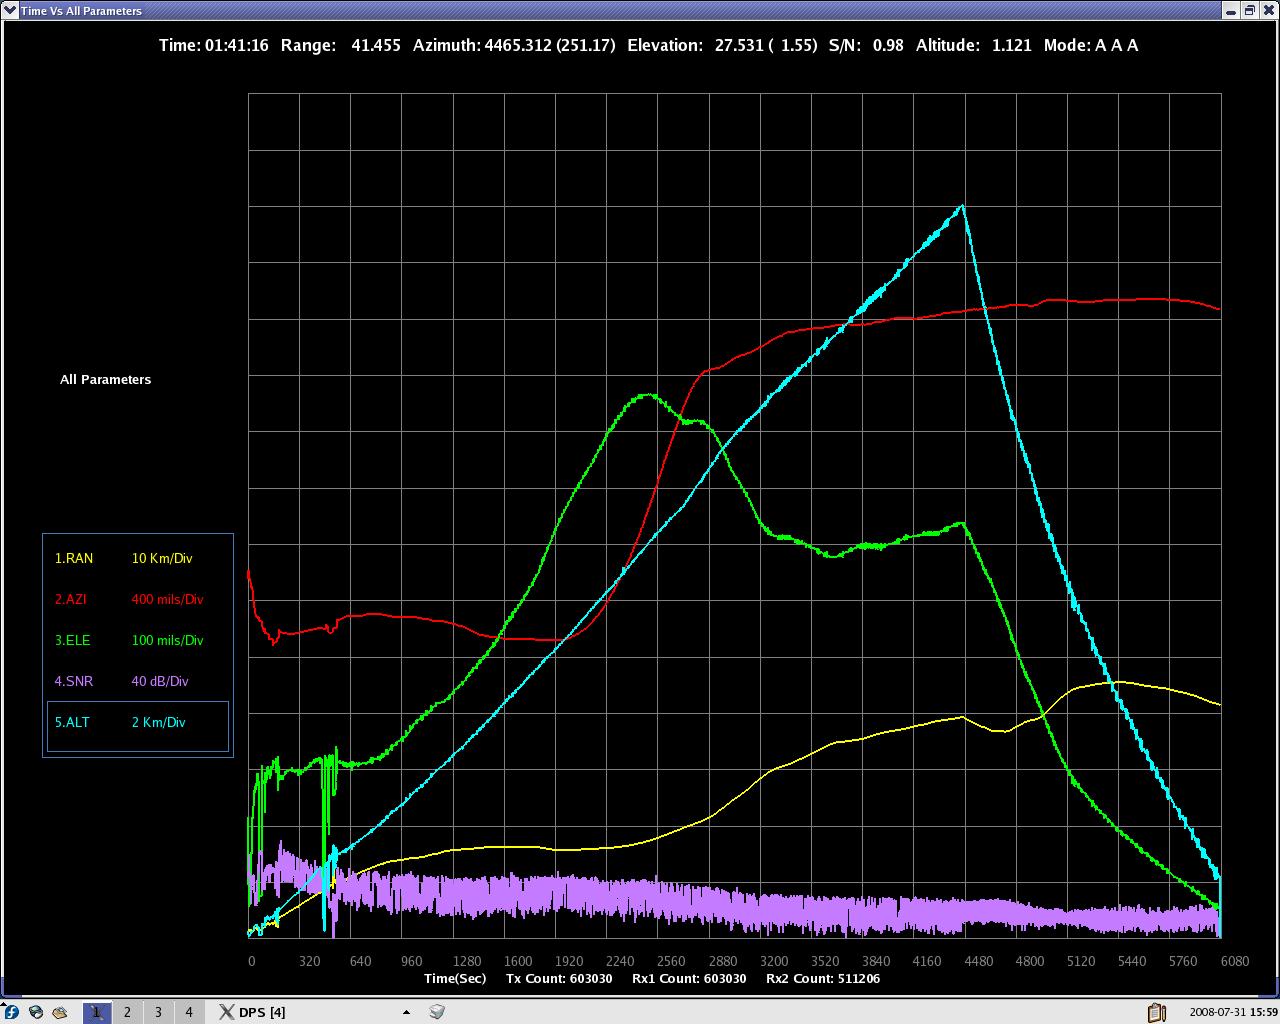
Task: Select the 2.AZI legend entry
Action: click(70, 599)
